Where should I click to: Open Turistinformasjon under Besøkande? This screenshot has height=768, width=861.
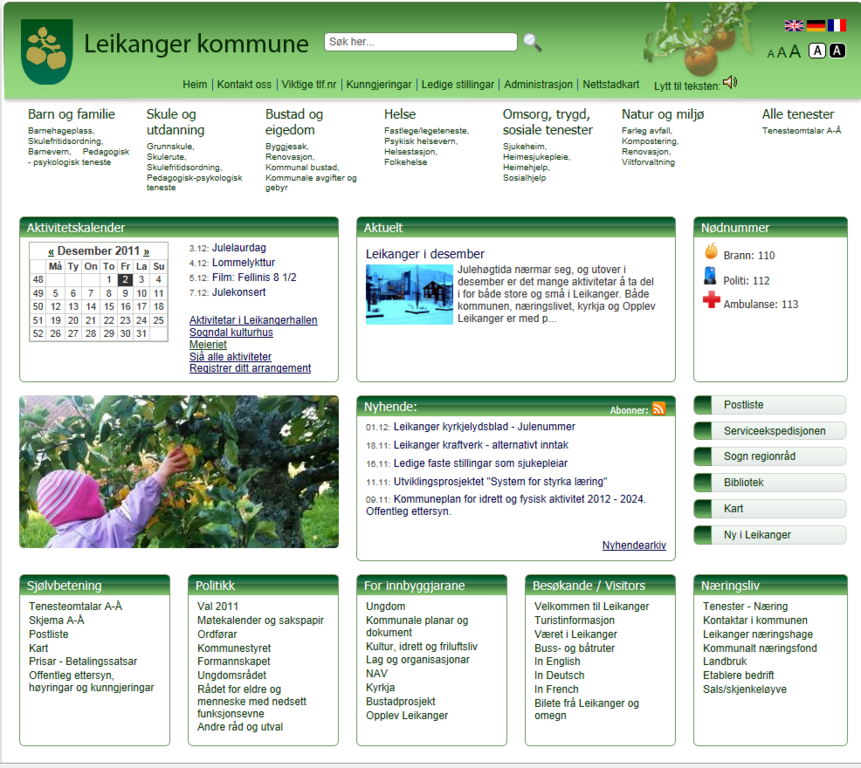[574, 620]
